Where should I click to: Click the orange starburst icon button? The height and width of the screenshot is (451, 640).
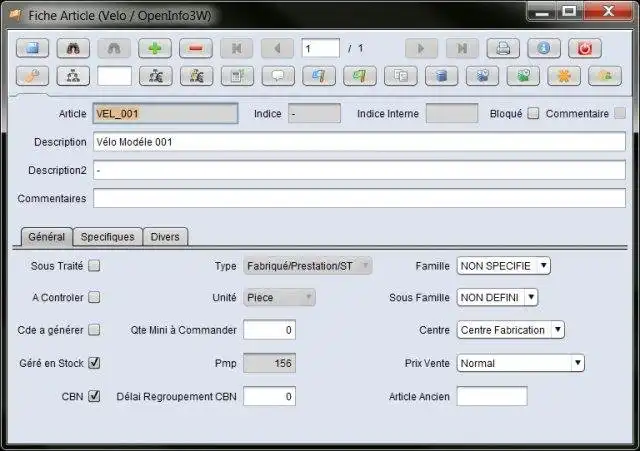point(564,76)
